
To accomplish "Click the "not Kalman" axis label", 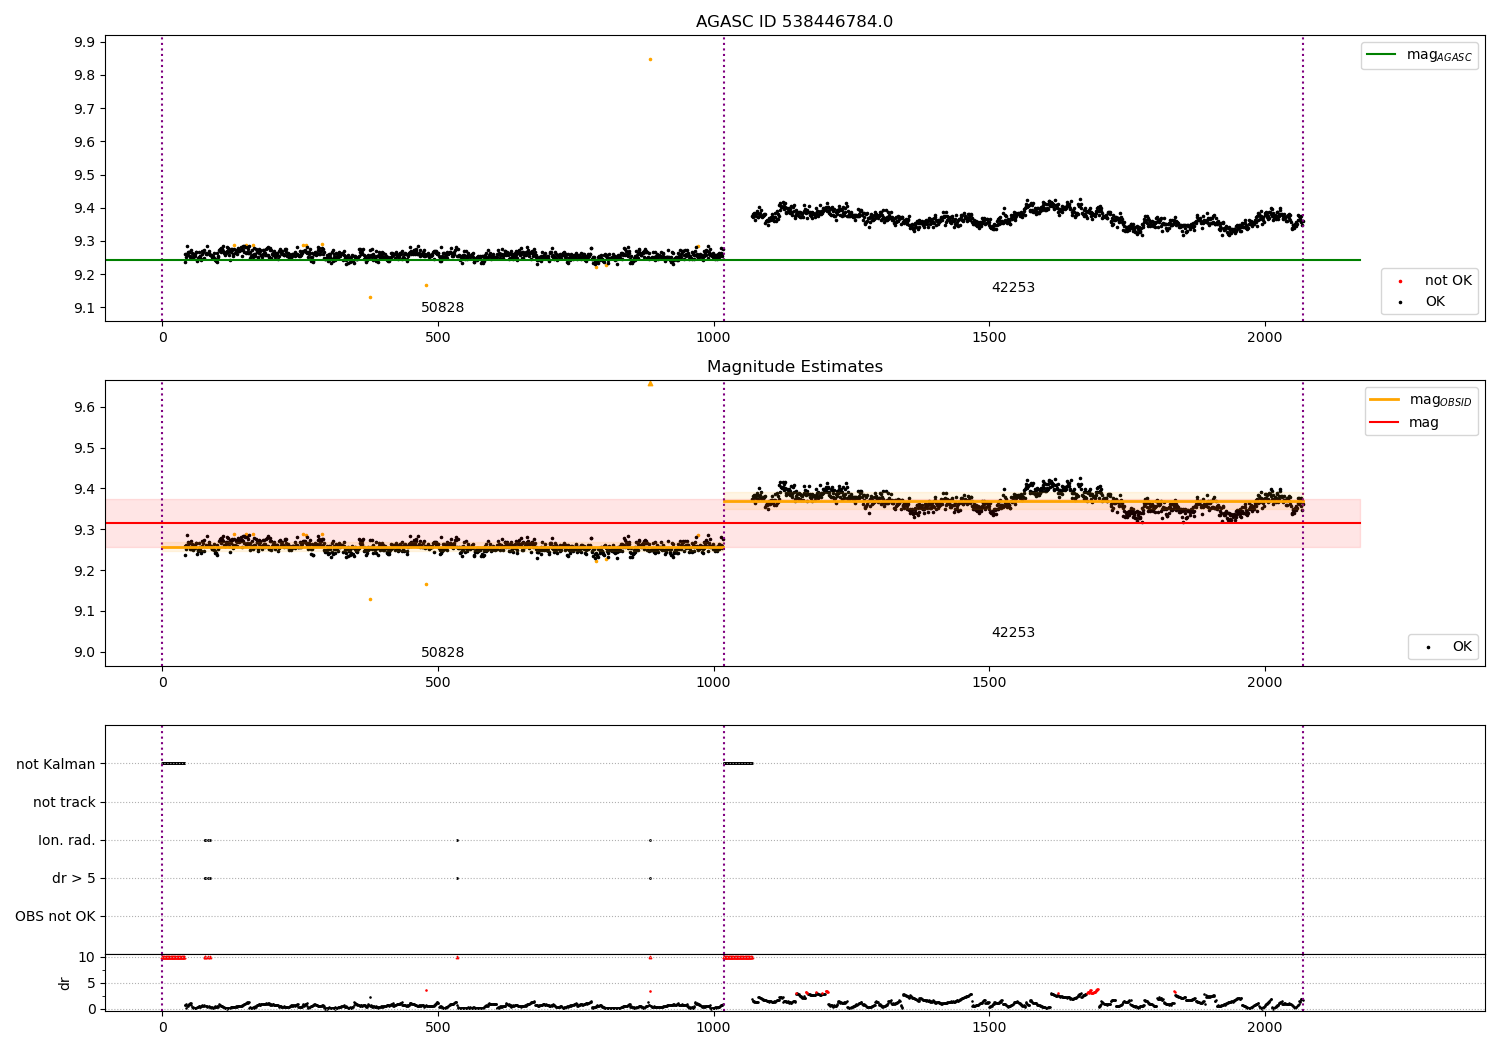I will click(56, 764).
